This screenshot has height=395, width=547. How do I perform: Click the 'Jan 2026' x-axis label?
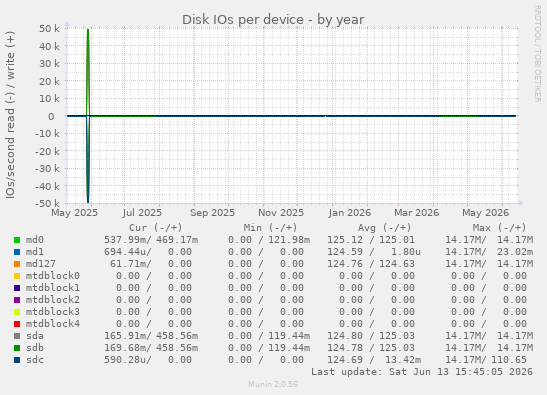tap(350, 213)
